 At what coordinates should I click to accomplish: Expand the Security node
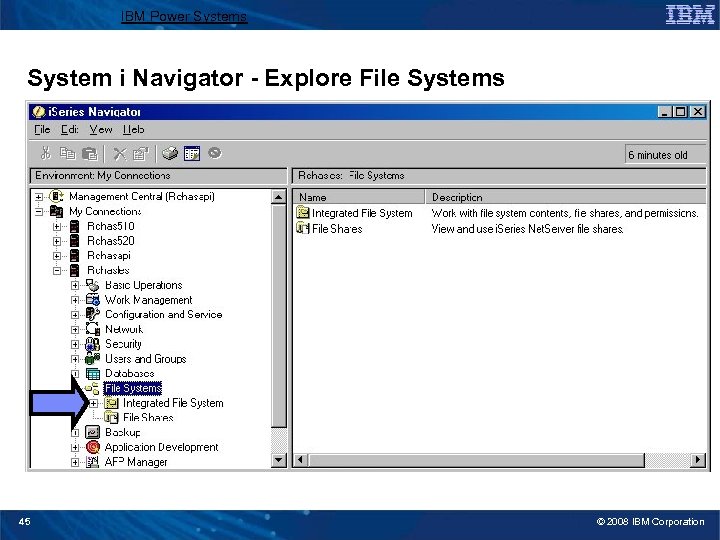(75, 344)
